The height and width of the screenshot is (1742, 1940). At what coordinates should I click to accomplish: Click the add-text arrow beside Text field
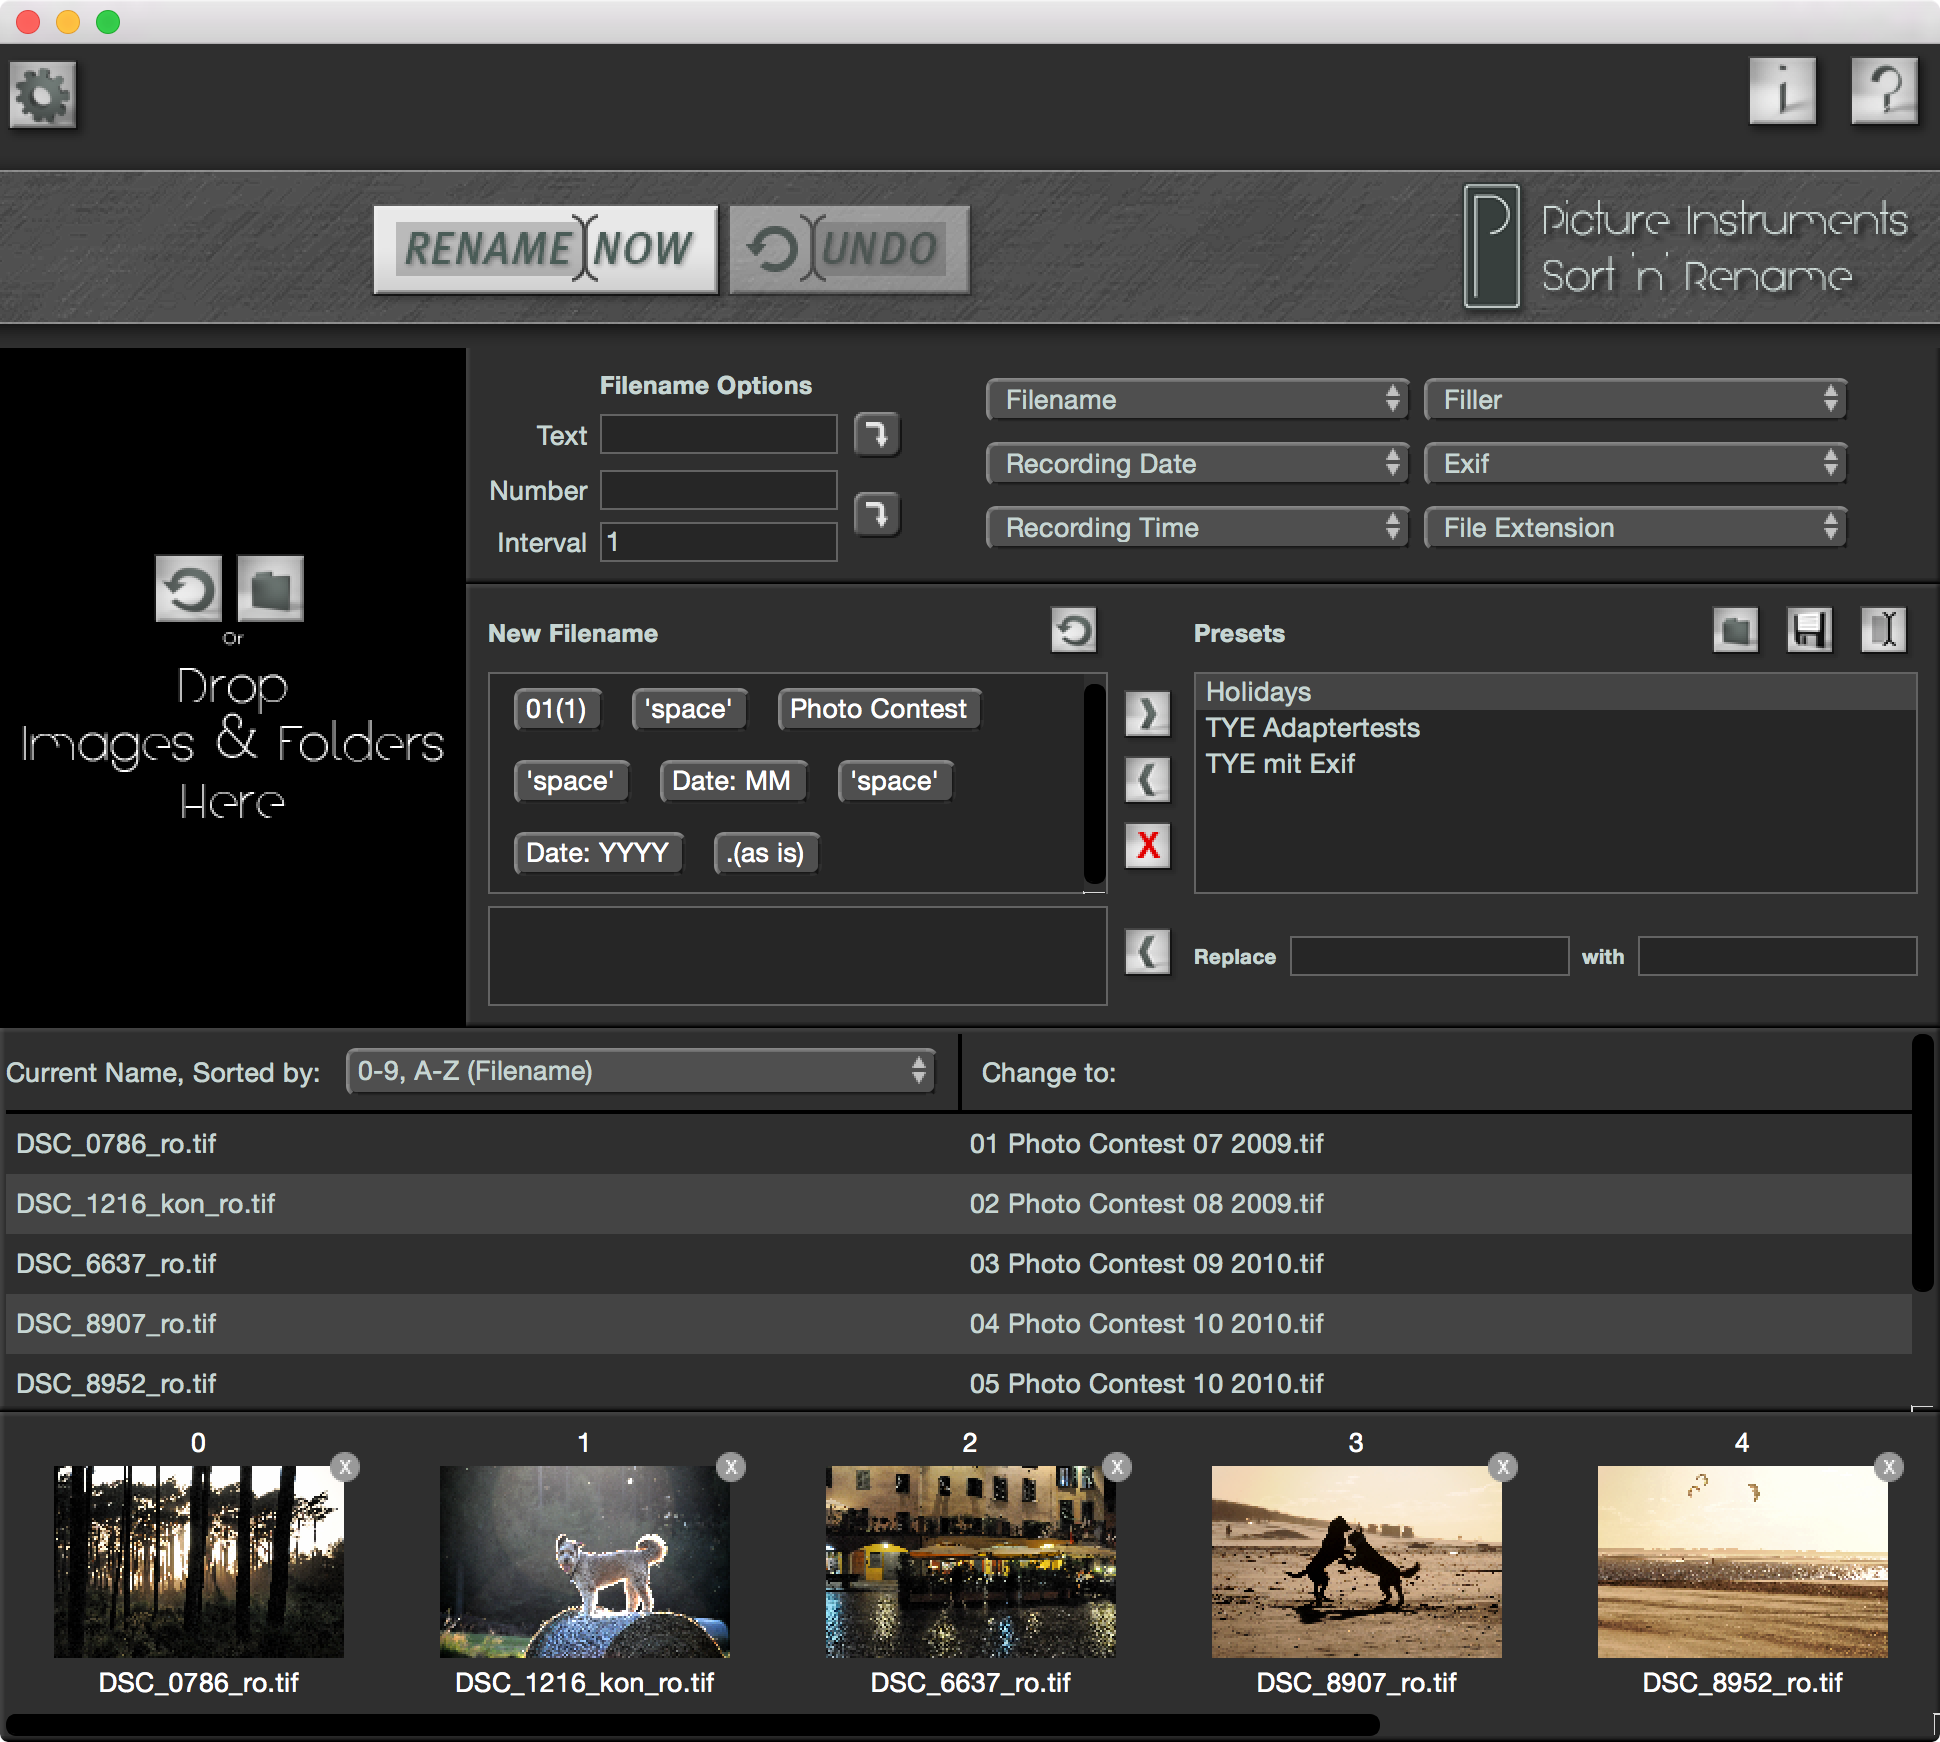pyautogui.click(x=877, y=435)
